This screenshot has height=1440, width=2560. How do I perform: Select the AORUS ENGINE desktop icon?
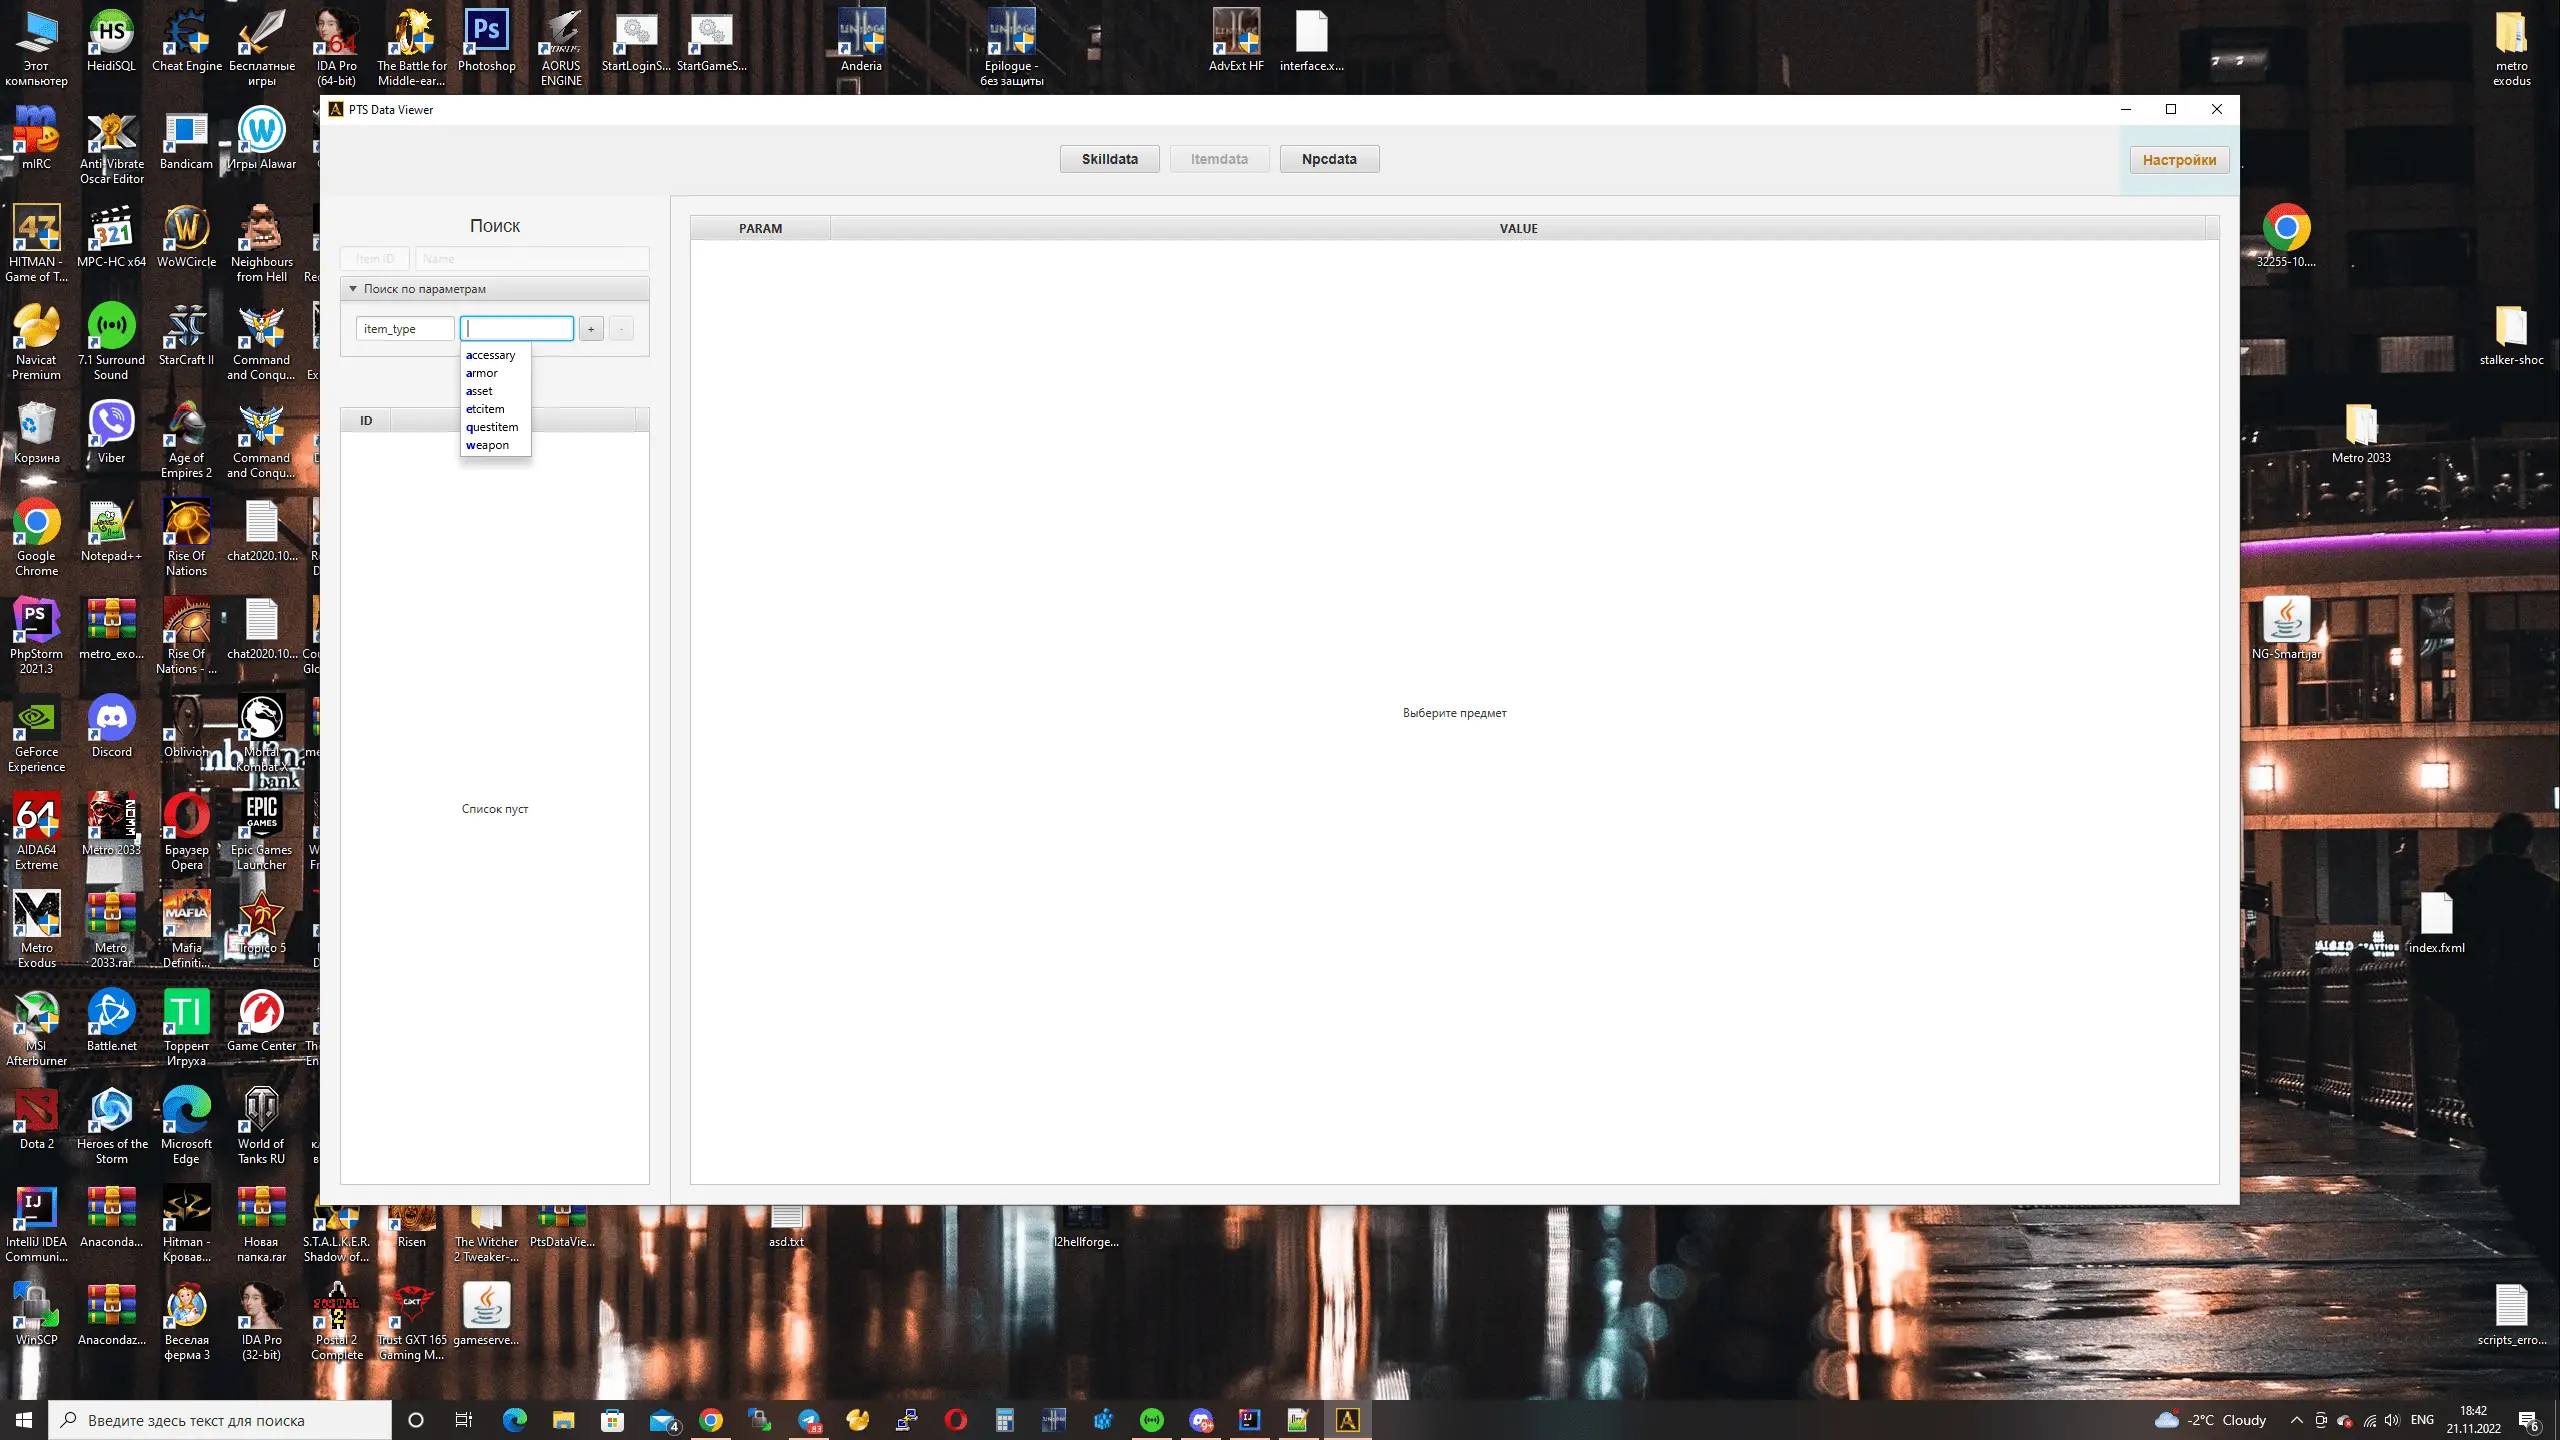(561, 48)
